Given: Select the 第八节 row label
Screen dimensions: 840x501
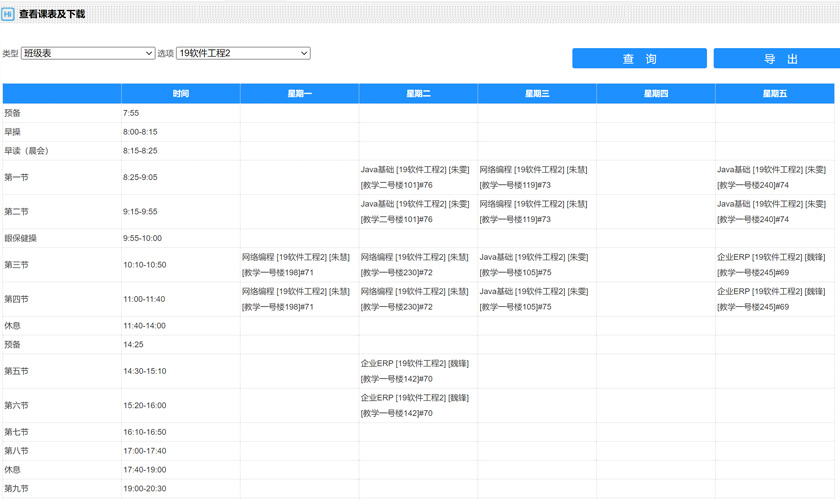Looking at the screenshot, I should [16, 451].
